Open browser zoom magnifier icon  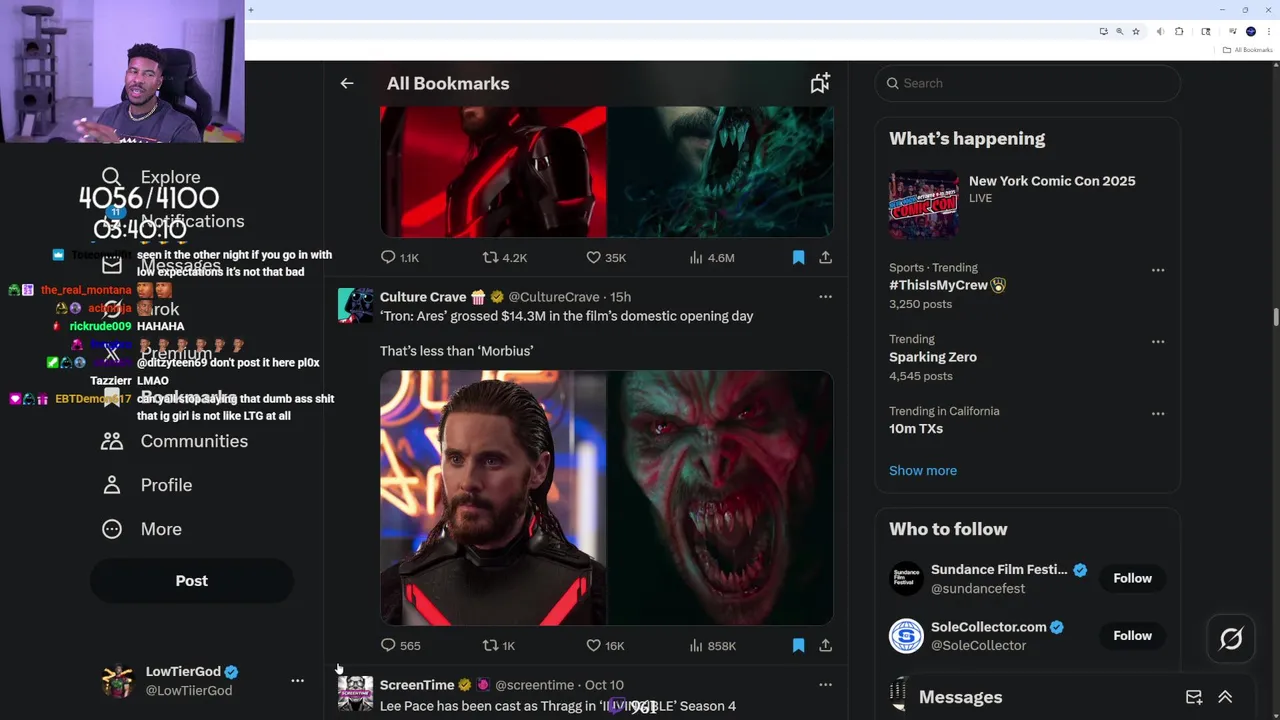tap(1120, 32)
